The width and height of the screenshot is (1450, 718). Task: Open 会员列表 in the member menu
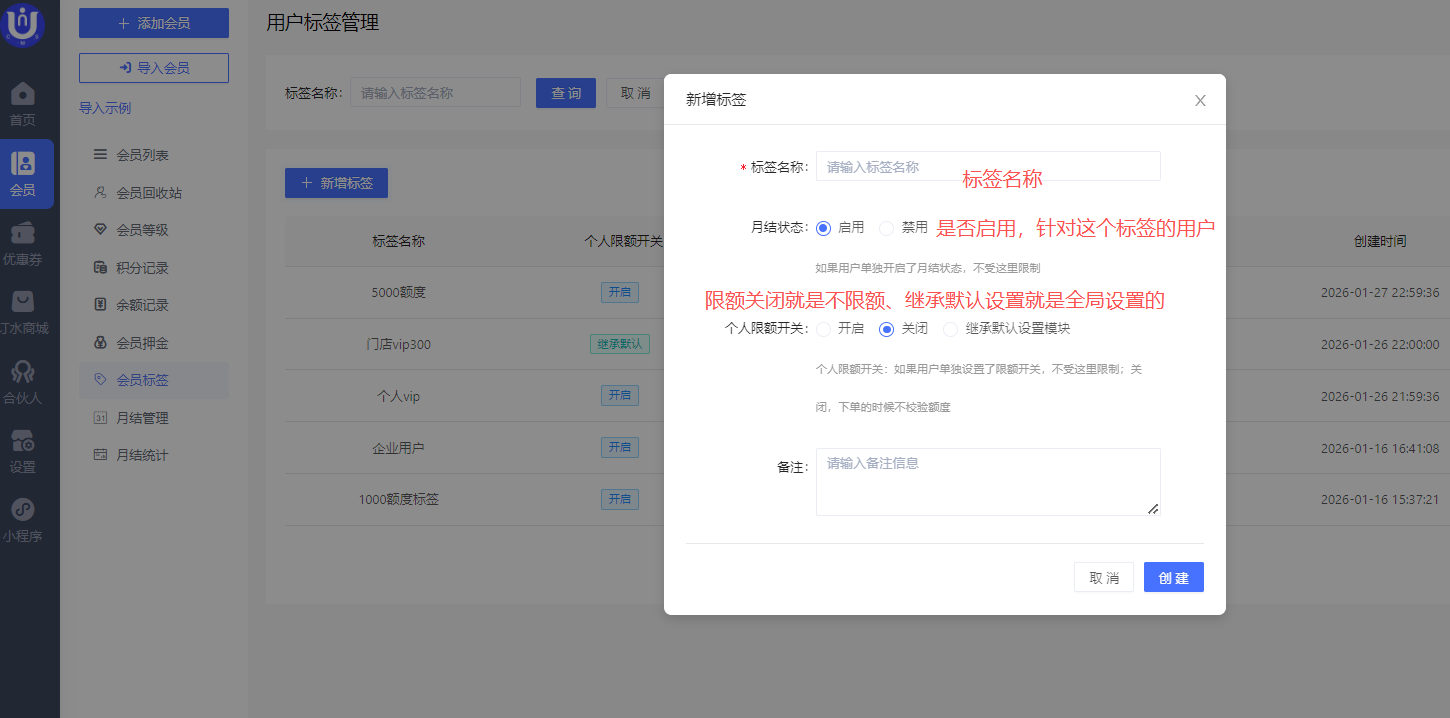coord(142,155)
